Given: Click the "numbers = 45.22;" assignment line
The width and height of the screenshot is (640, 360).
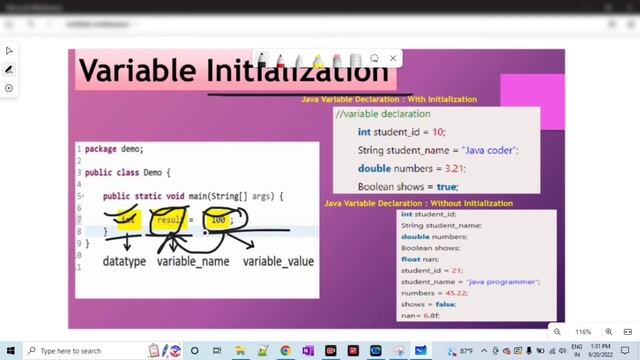Looking at the screenshot, I should coord(434,293).
